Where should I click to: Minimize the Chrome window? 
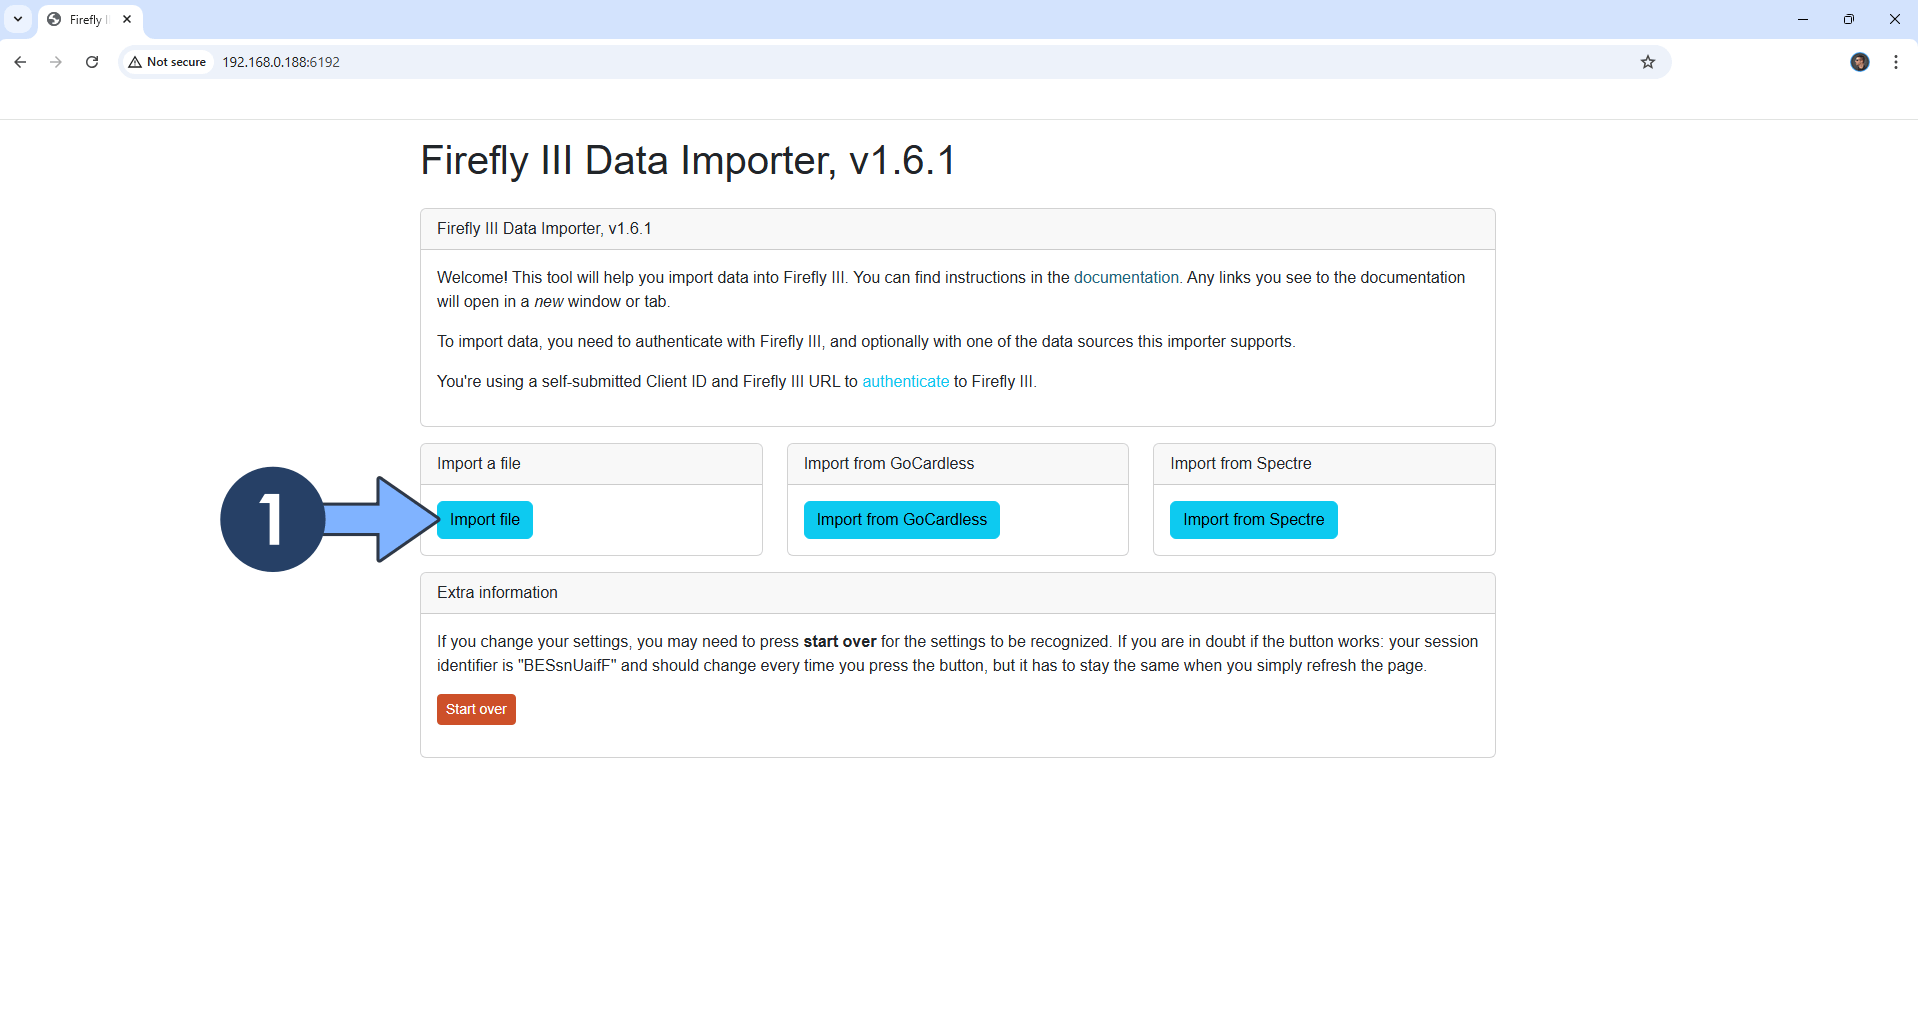(x=1803, y=19)
